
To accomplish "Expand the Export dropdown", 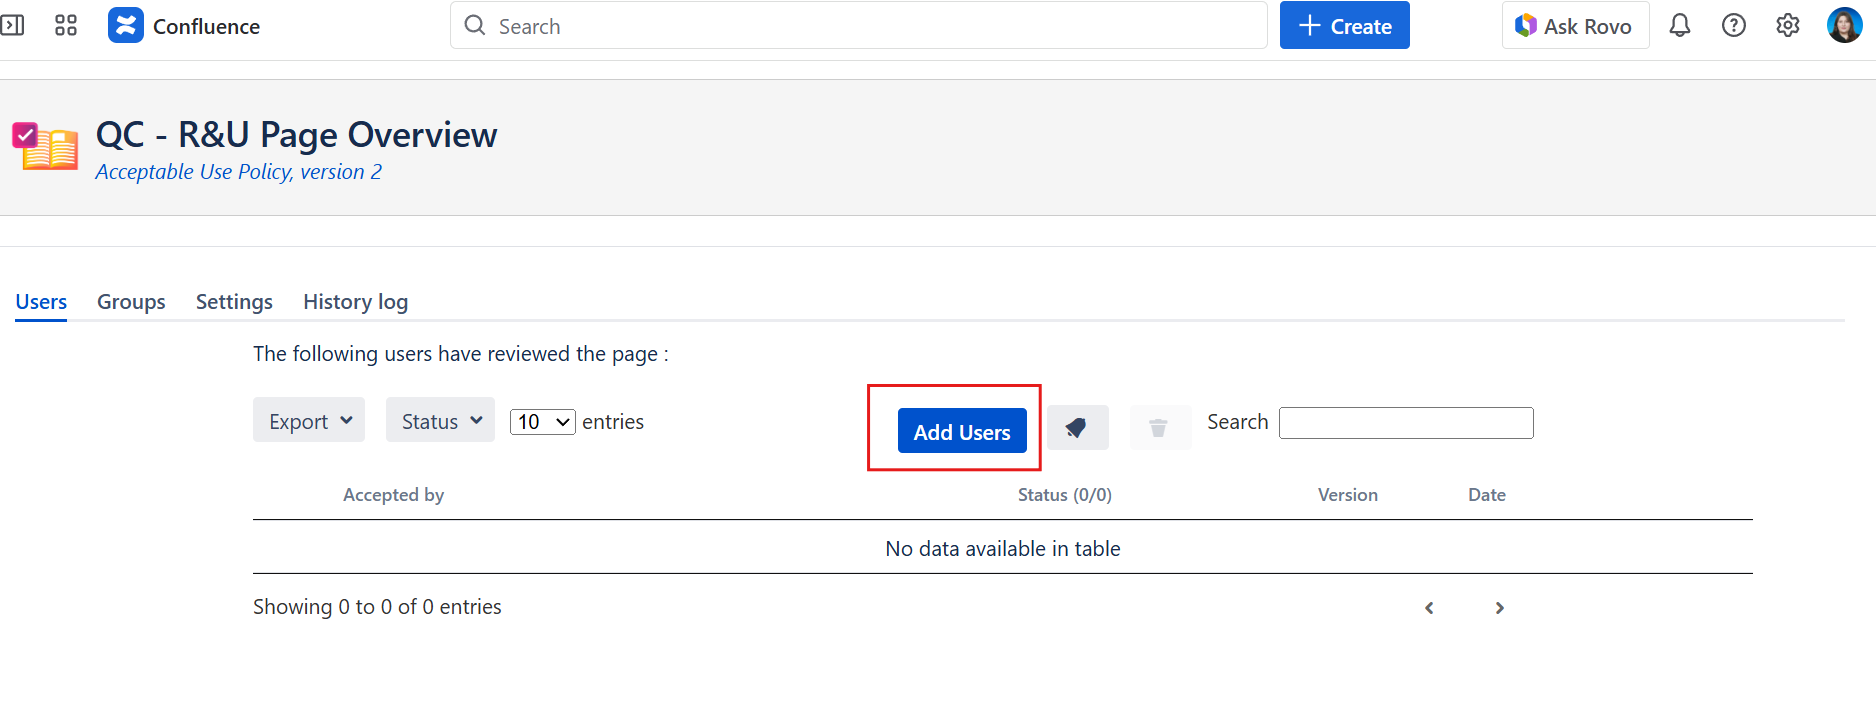I will pos(309,421).
